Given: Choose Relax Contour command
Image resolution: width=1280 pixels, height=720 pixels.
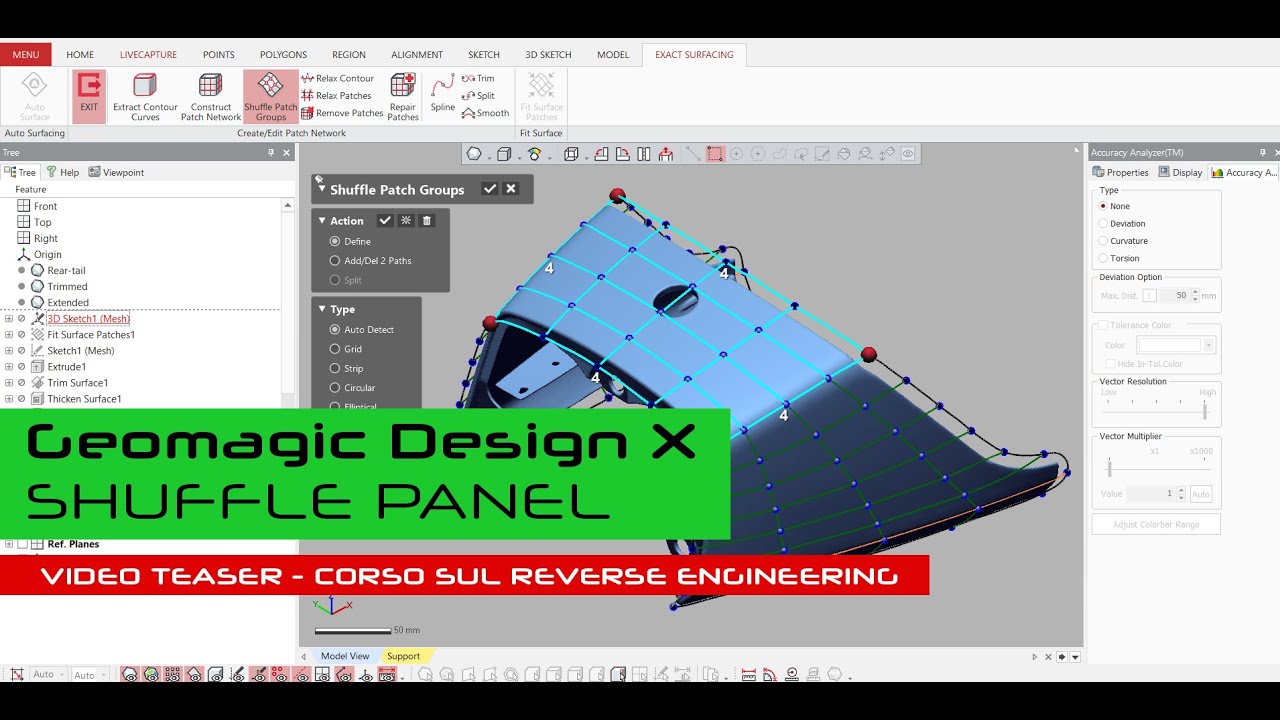Looking at the screenshot, I should pyautogui.click(x=338, y=78).
